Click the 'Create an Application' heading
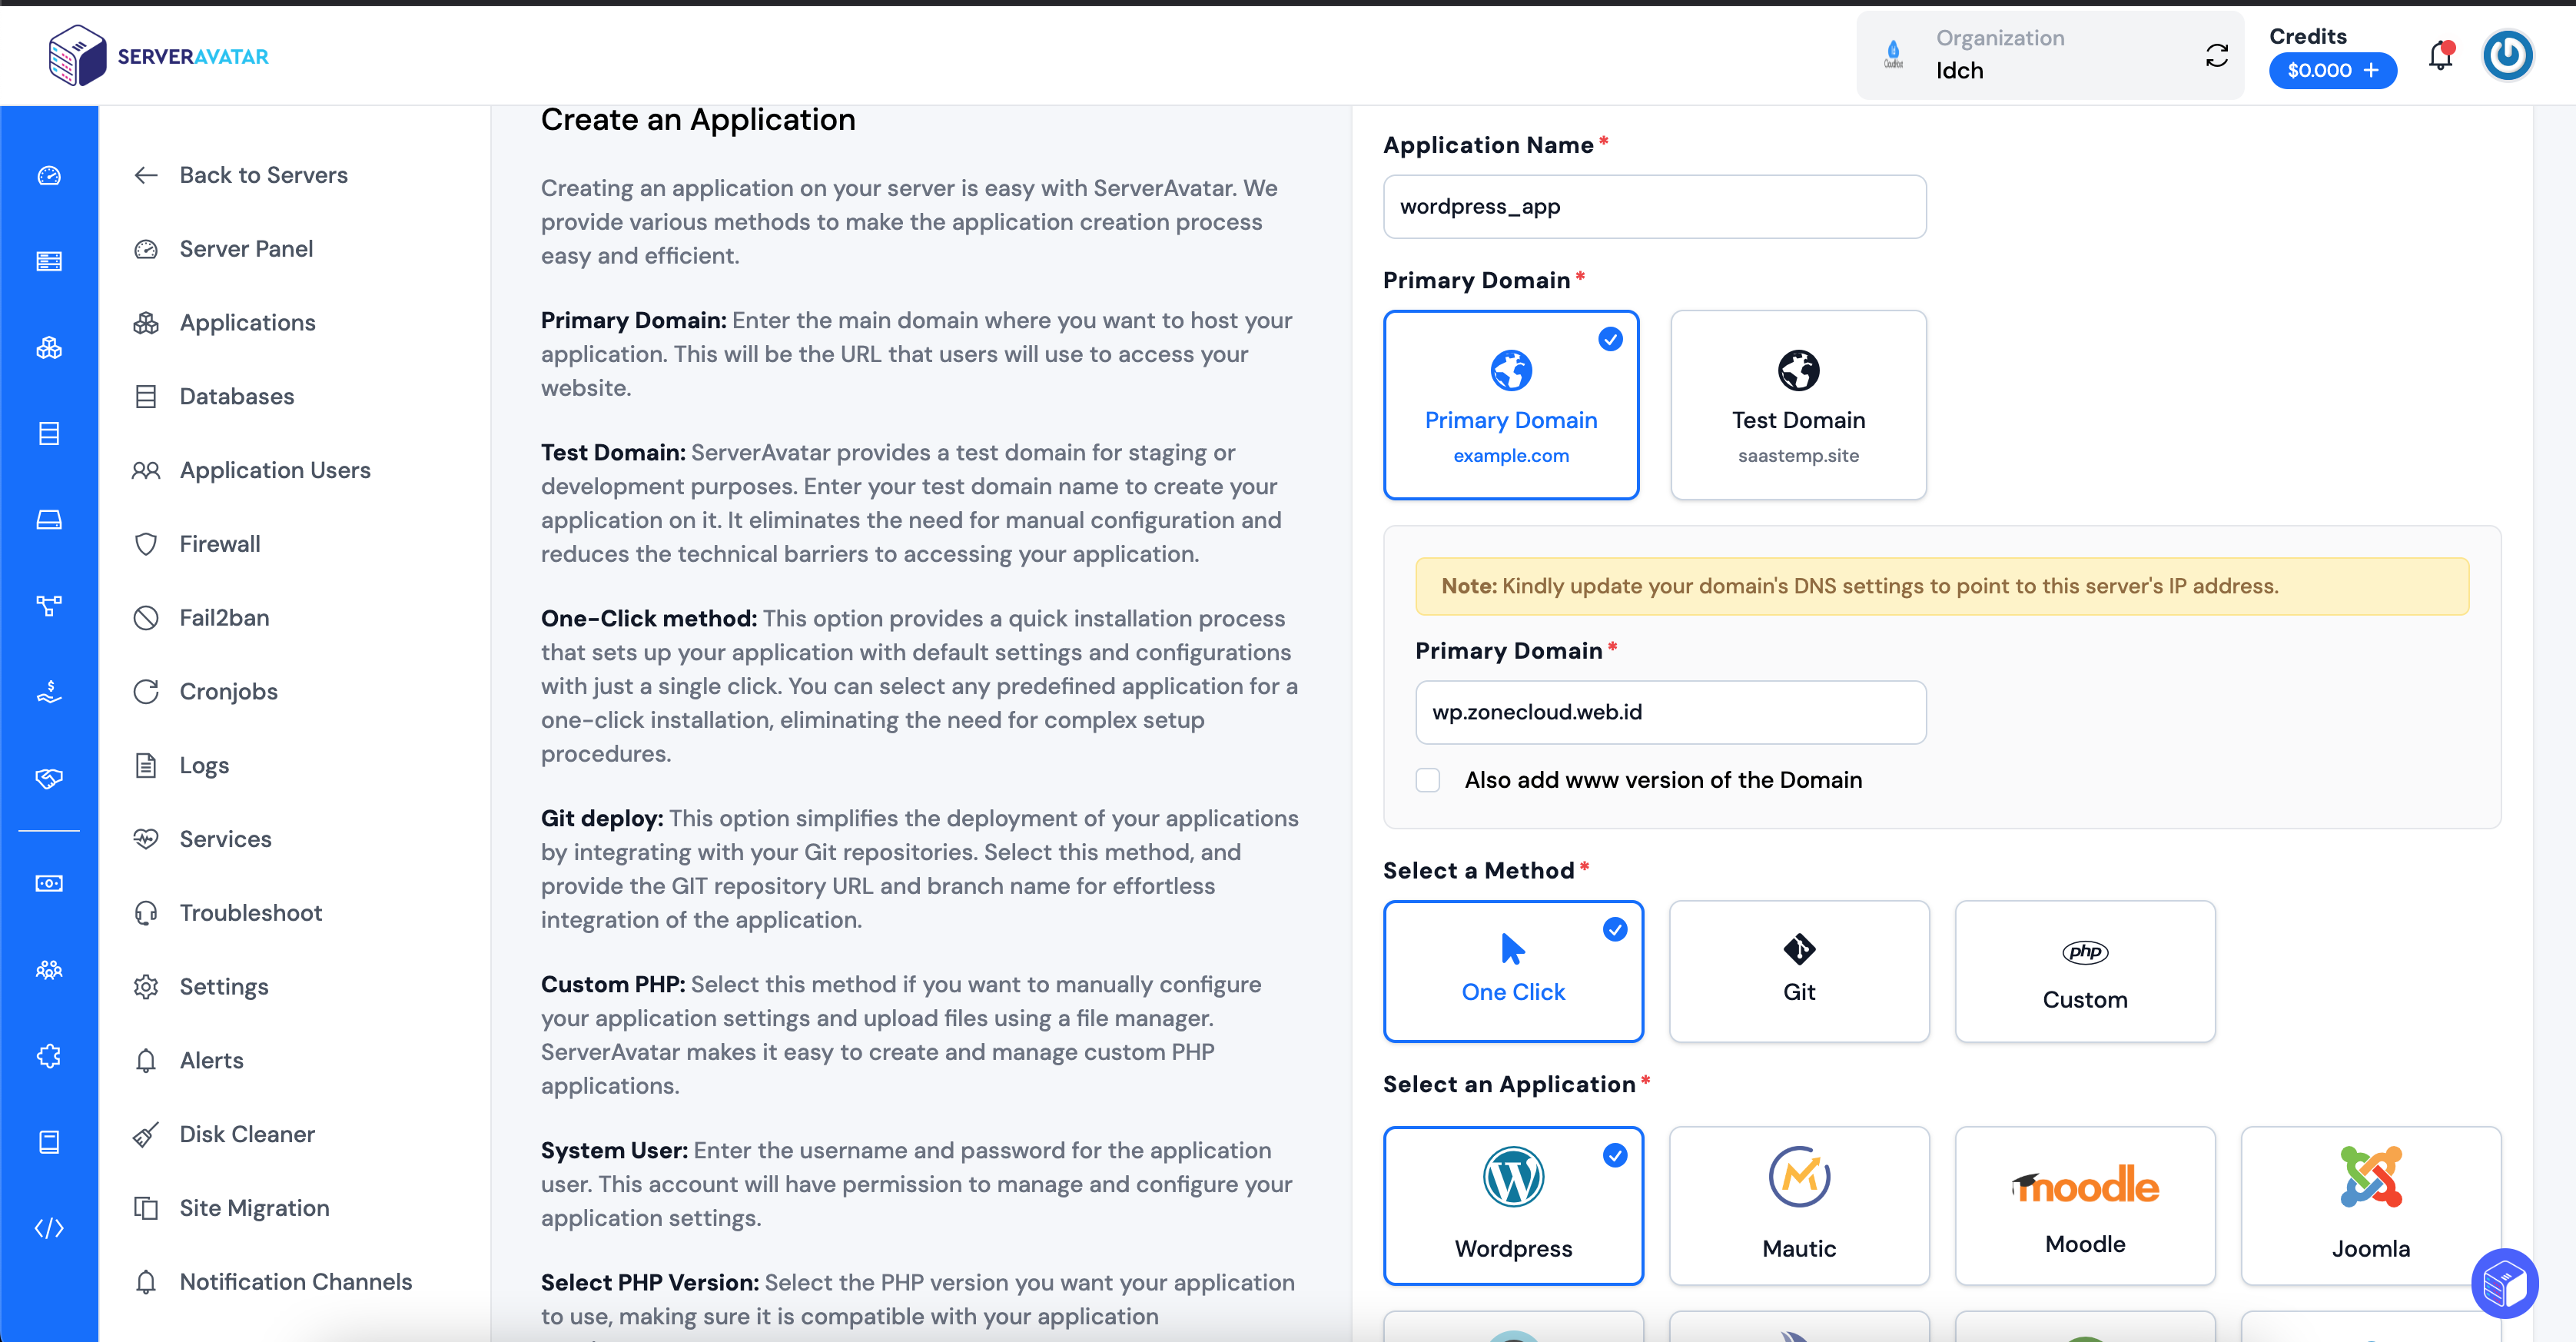This screenshot has width=2576, height=1342. tap(698, 120)
